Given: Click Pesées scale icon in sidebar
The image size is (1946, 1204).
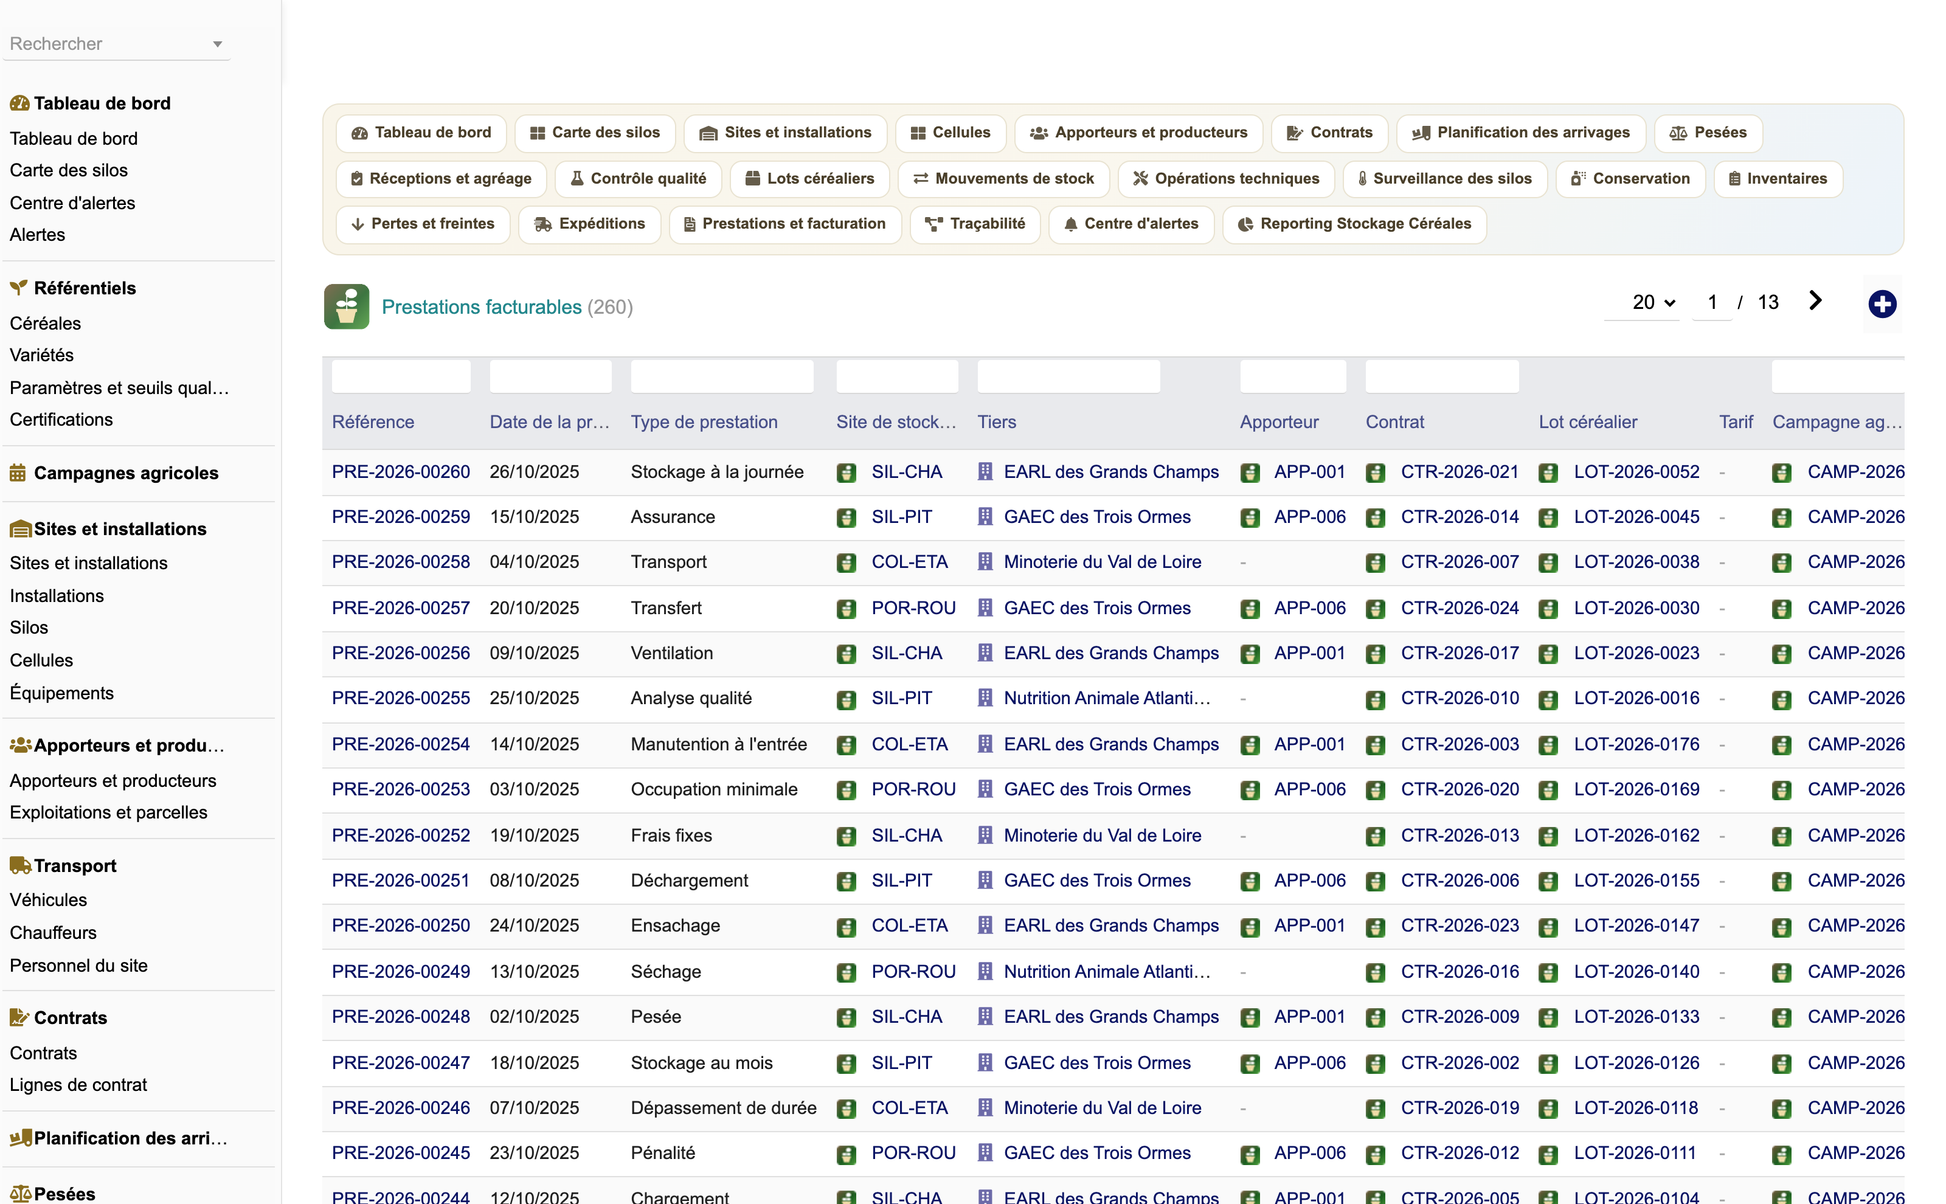Looking at the screenshot, I should [20, 1194].
